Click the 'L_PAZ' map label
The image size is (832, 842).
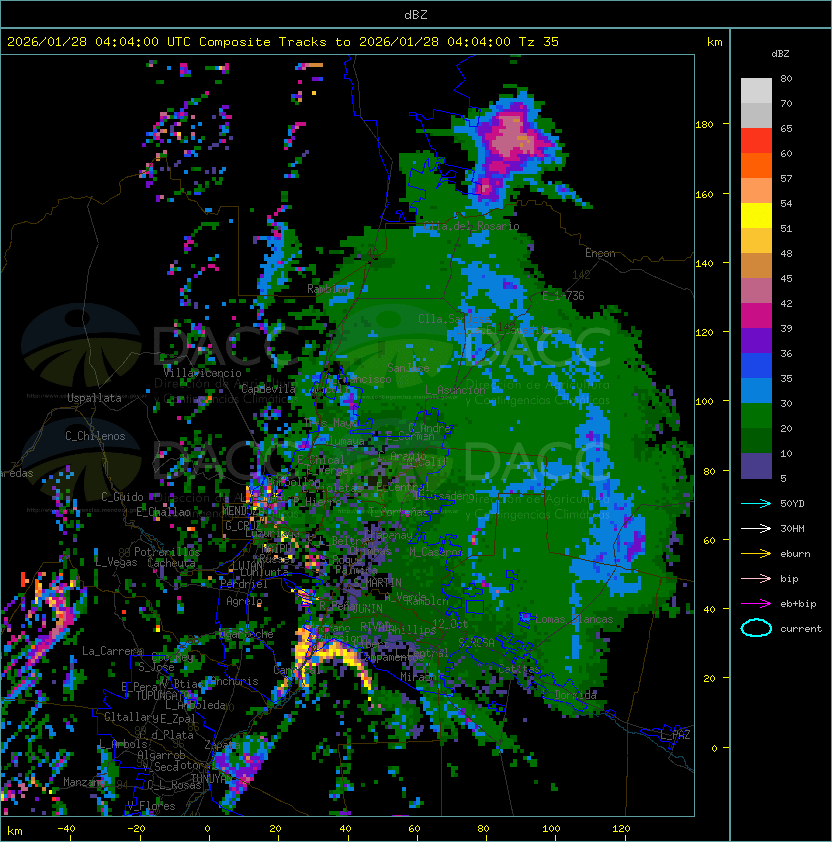pyautogui.click(x=676, y=735)
